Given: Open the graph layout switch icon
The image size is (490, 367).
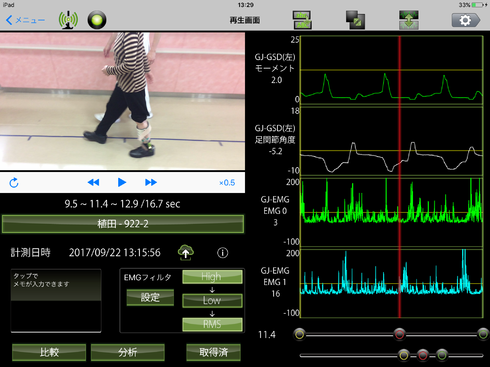Looking at the screenshot, I should coord(302,20).
